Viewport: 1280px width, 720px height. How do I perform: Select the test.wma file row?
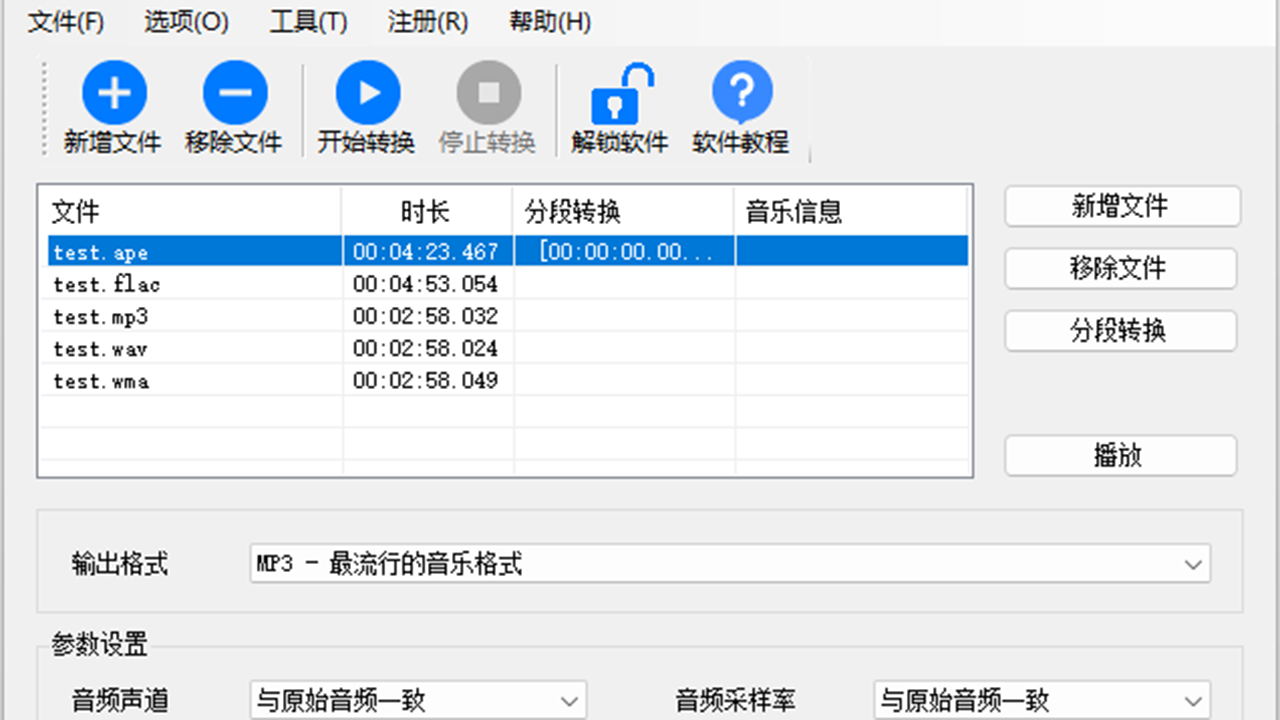pyautogui.click(x=102, y=381)
